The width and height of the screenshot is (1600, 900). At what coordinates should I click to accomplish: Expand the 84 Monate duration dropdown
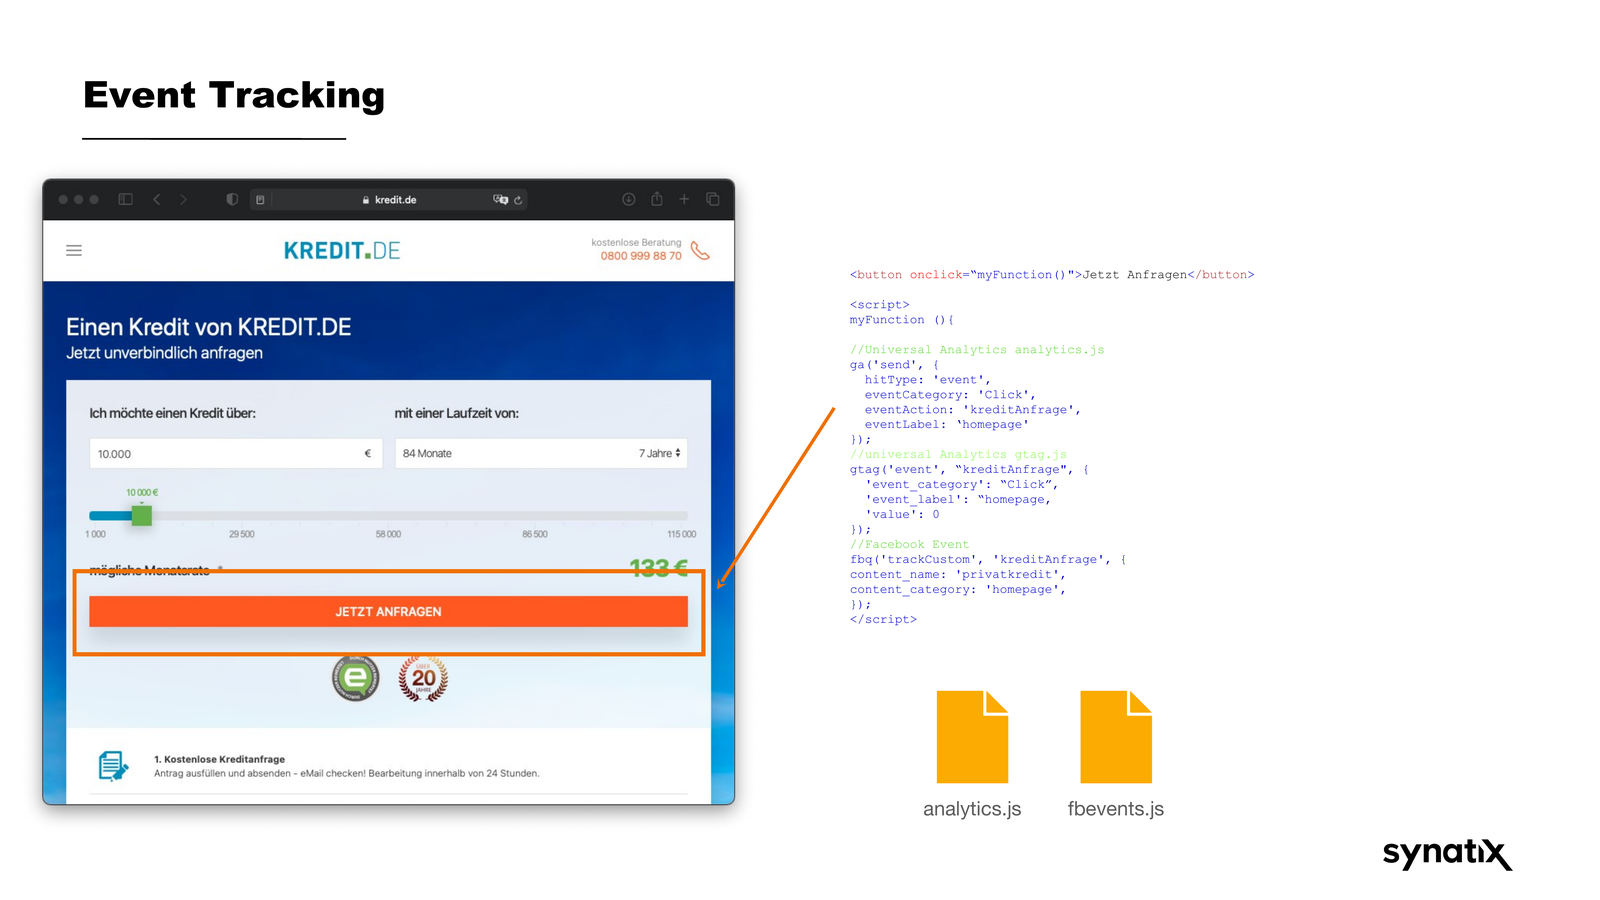coord(540,454)
